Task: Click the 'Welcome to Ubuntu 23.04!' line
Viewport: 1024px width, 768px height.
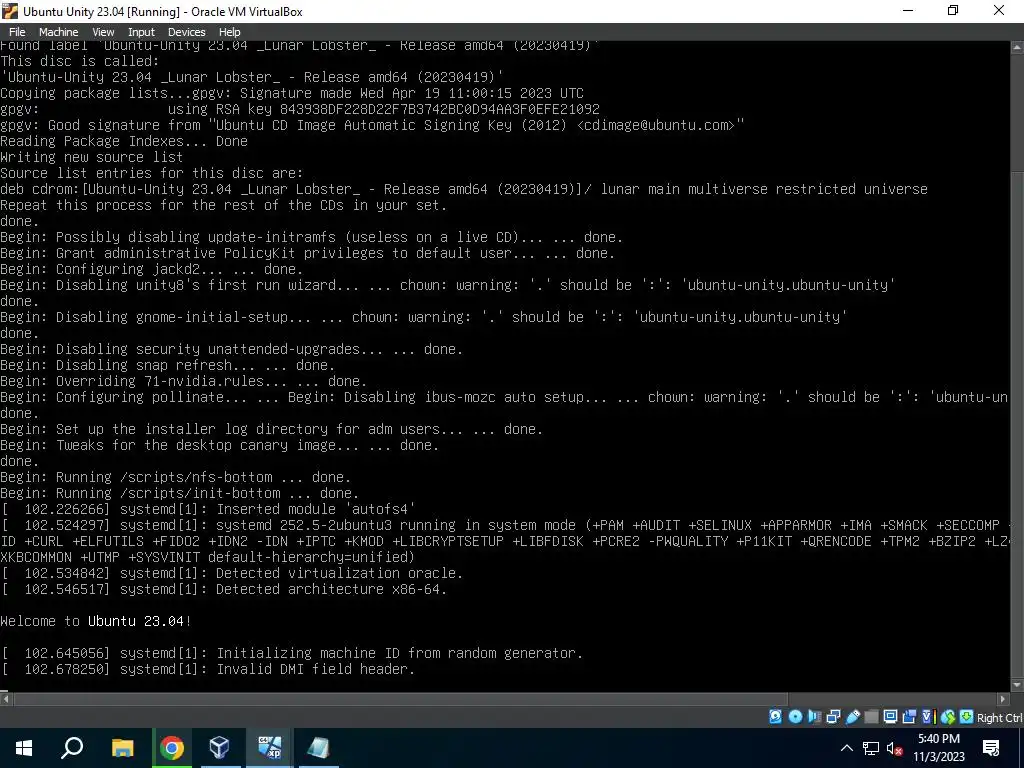Action: click(95, 621)
